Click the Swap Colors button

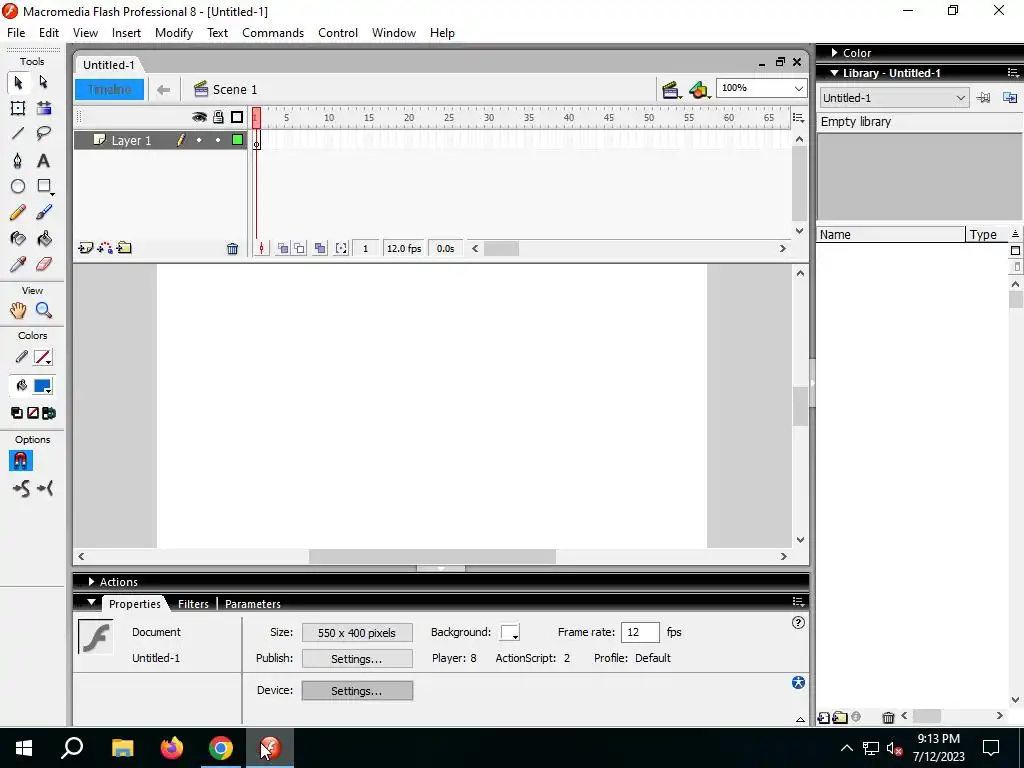point(49,413)
